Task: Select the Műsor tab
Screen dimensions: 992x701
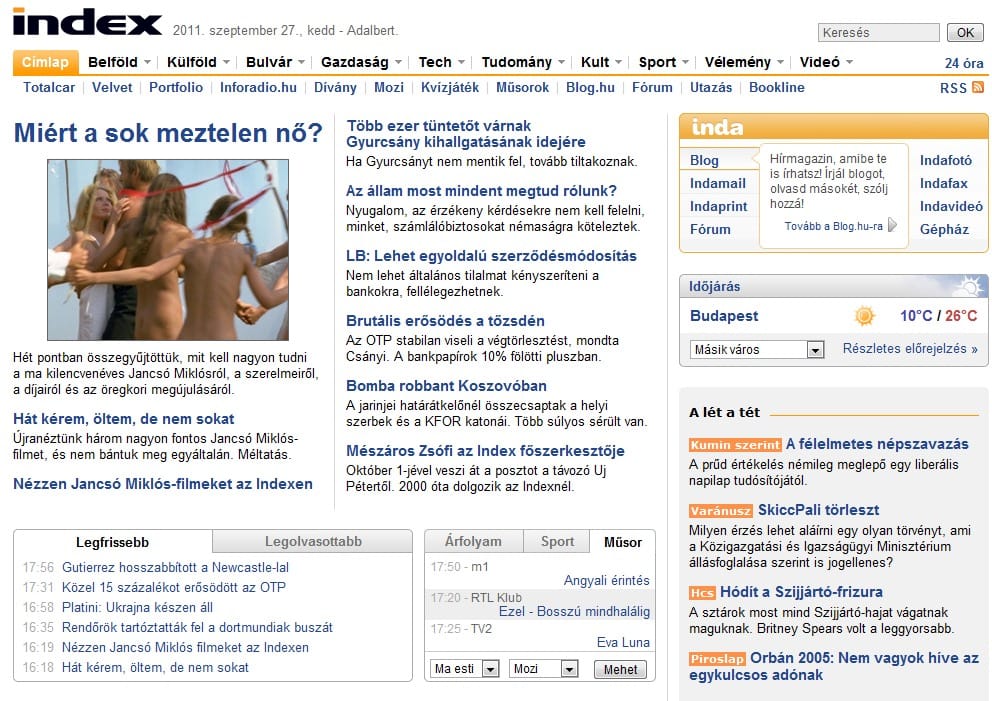Action: pyautogui.click(x=623, y=542)
